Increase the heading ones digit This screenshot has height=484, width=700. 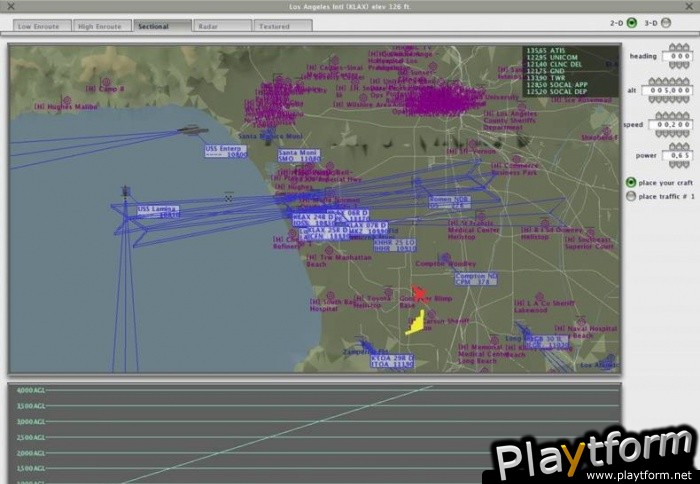point(686,48)
